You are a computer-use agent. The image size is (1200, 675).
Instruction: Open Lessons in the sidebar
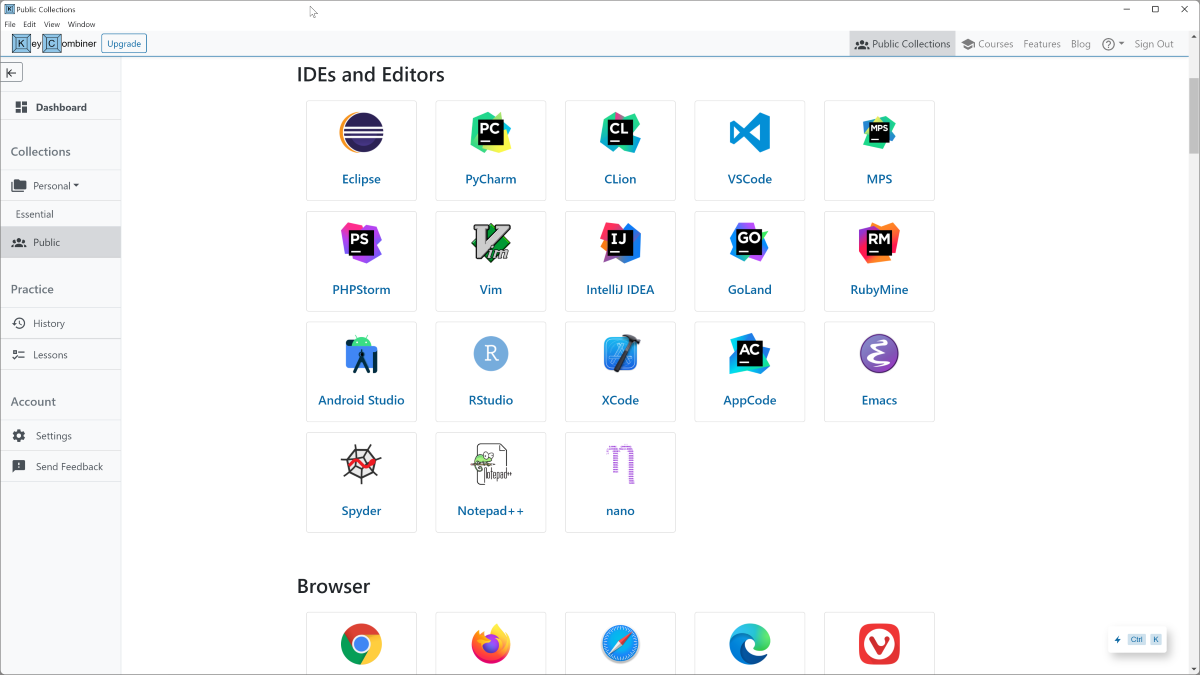click(x=60, y=355)
